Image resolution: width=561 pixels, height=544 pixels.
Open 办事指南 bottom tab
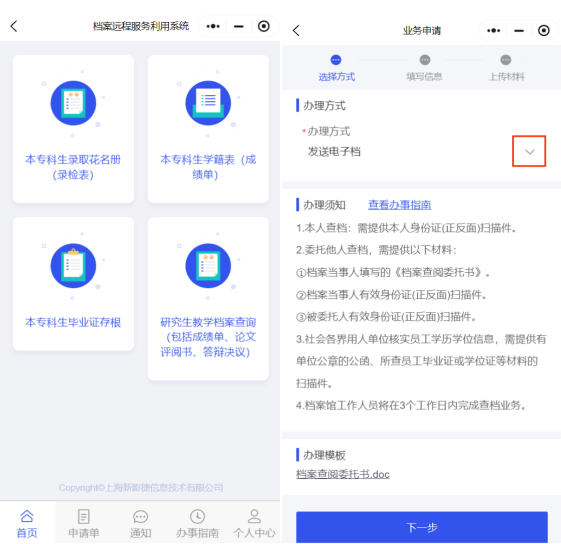(197, 523)
